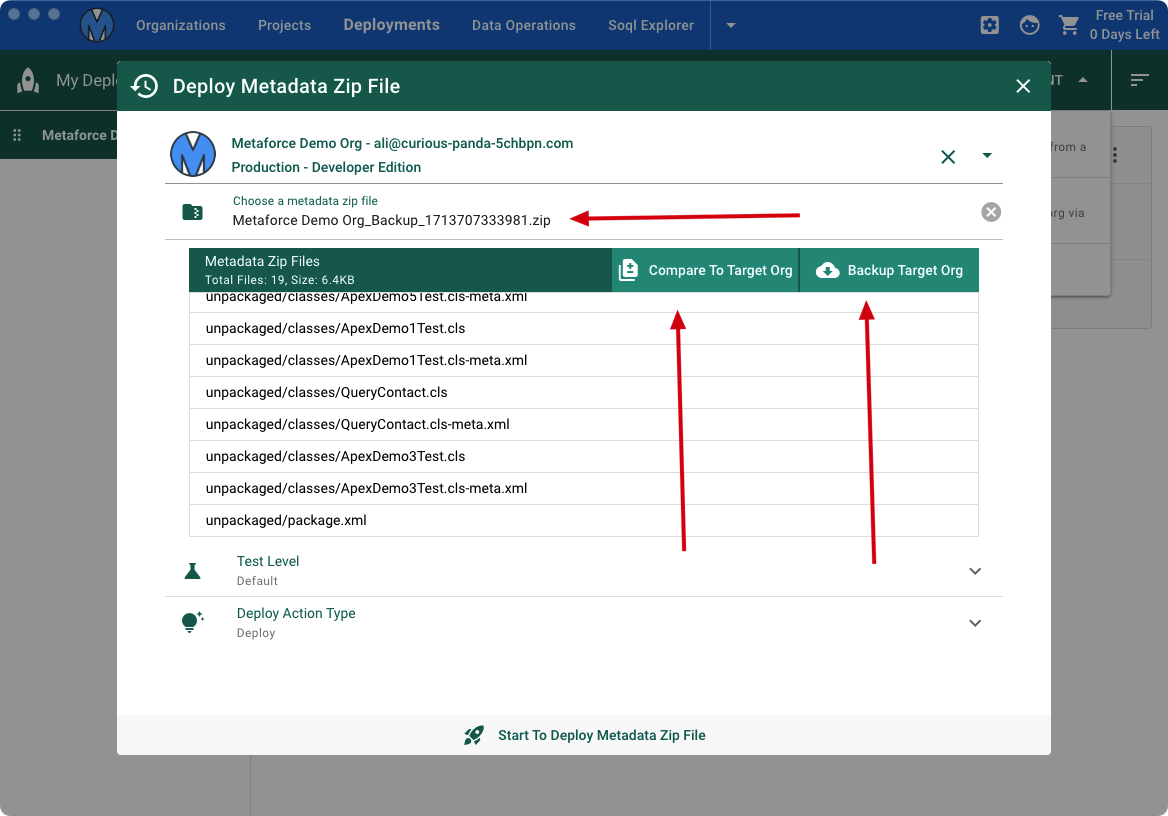Click the Metaforce logo in the top bar
1168x816 pixels.
97,25
